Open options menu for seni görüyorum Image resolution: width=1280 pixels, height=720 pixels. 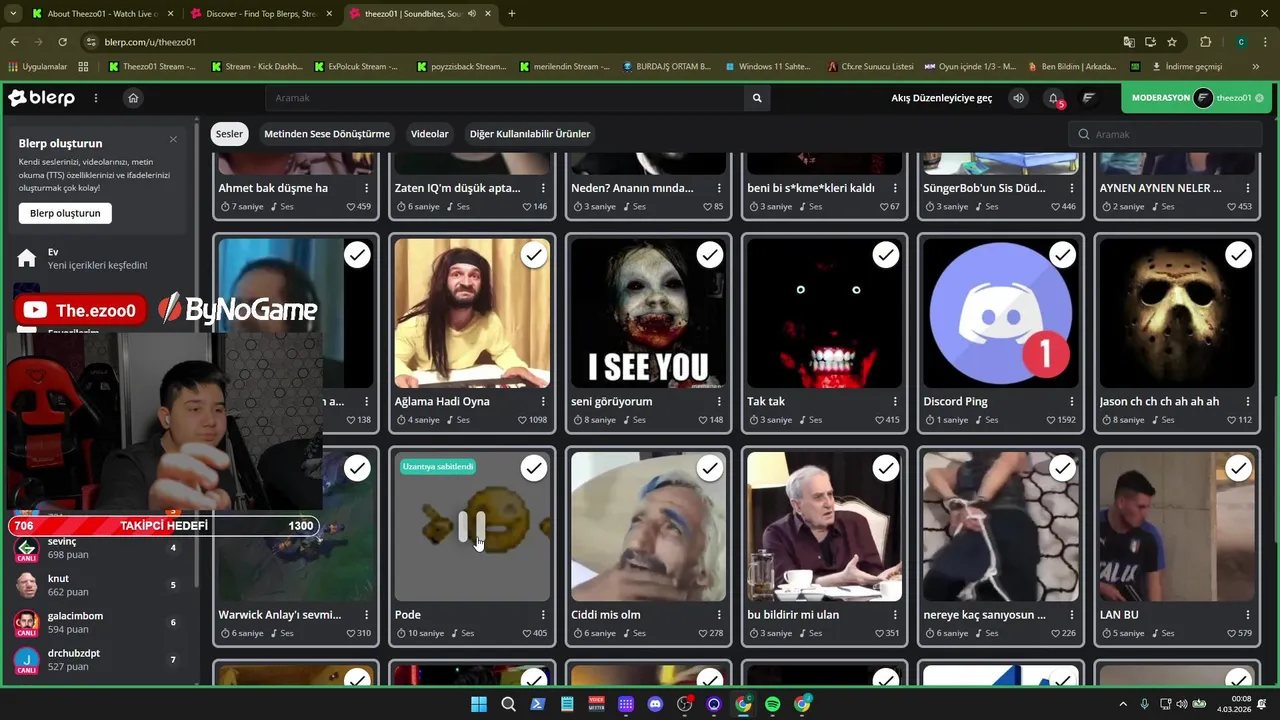point(719,401)
